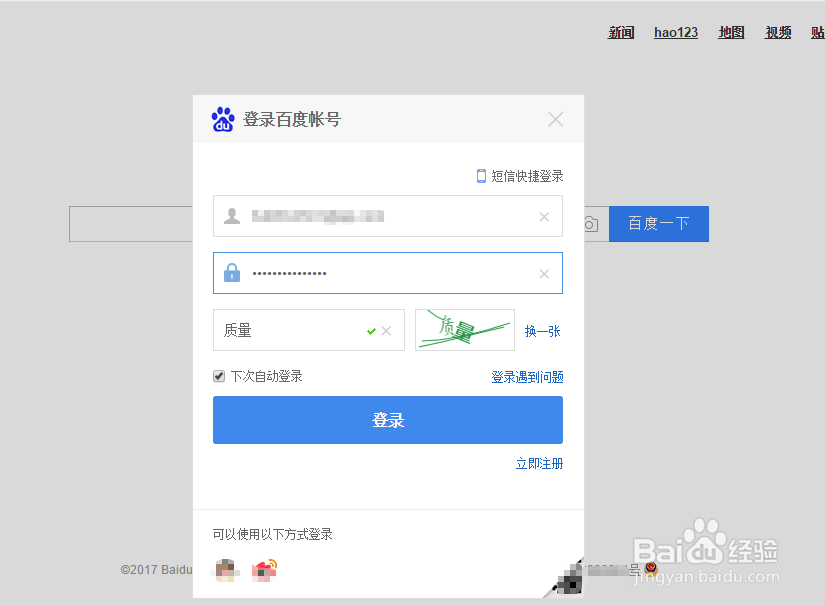
Task: Open 地图 in the top navigation
Action: [x=731, y=33]
